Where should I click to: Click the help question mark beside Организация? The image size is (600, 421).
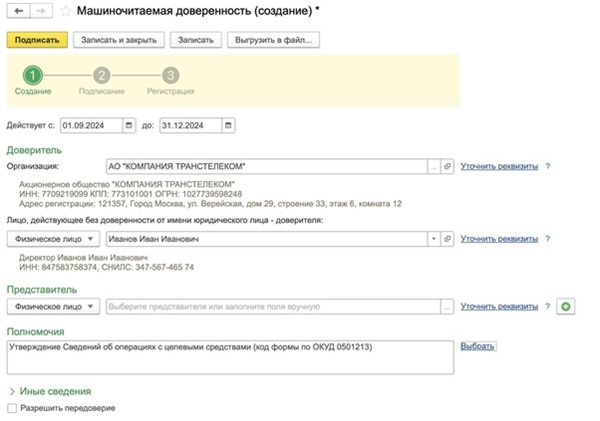[549, 166]
